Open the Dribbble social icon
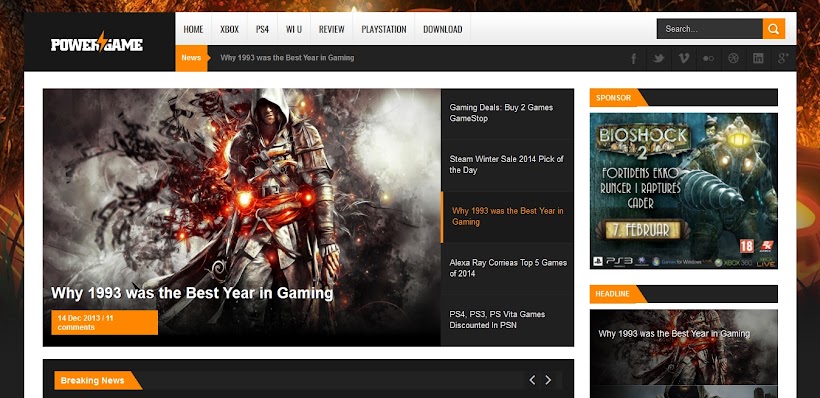 tap(733, 58)
